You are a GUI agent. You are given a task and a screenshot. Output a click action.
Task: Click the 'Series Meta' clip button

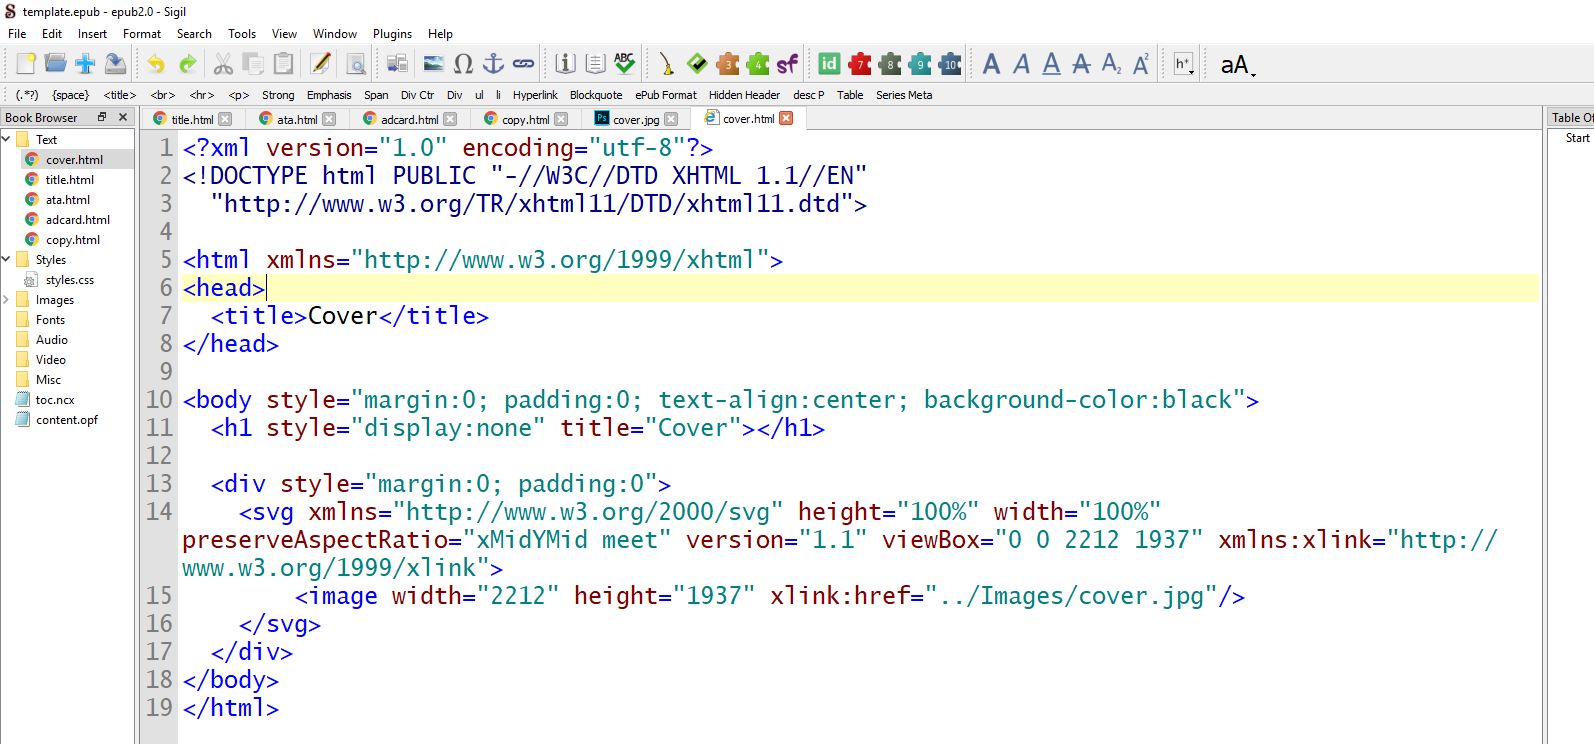coord(904,95)
